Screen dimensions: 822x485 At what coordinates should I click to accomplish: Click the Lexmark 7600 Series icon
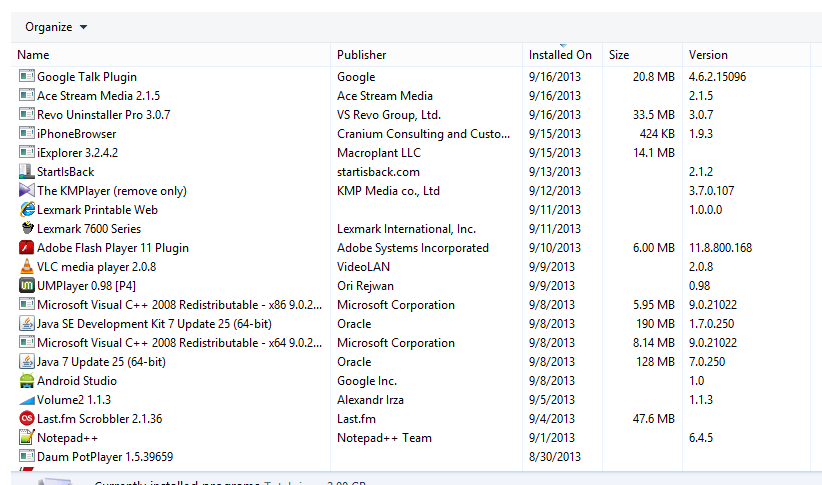click(27, 228)
